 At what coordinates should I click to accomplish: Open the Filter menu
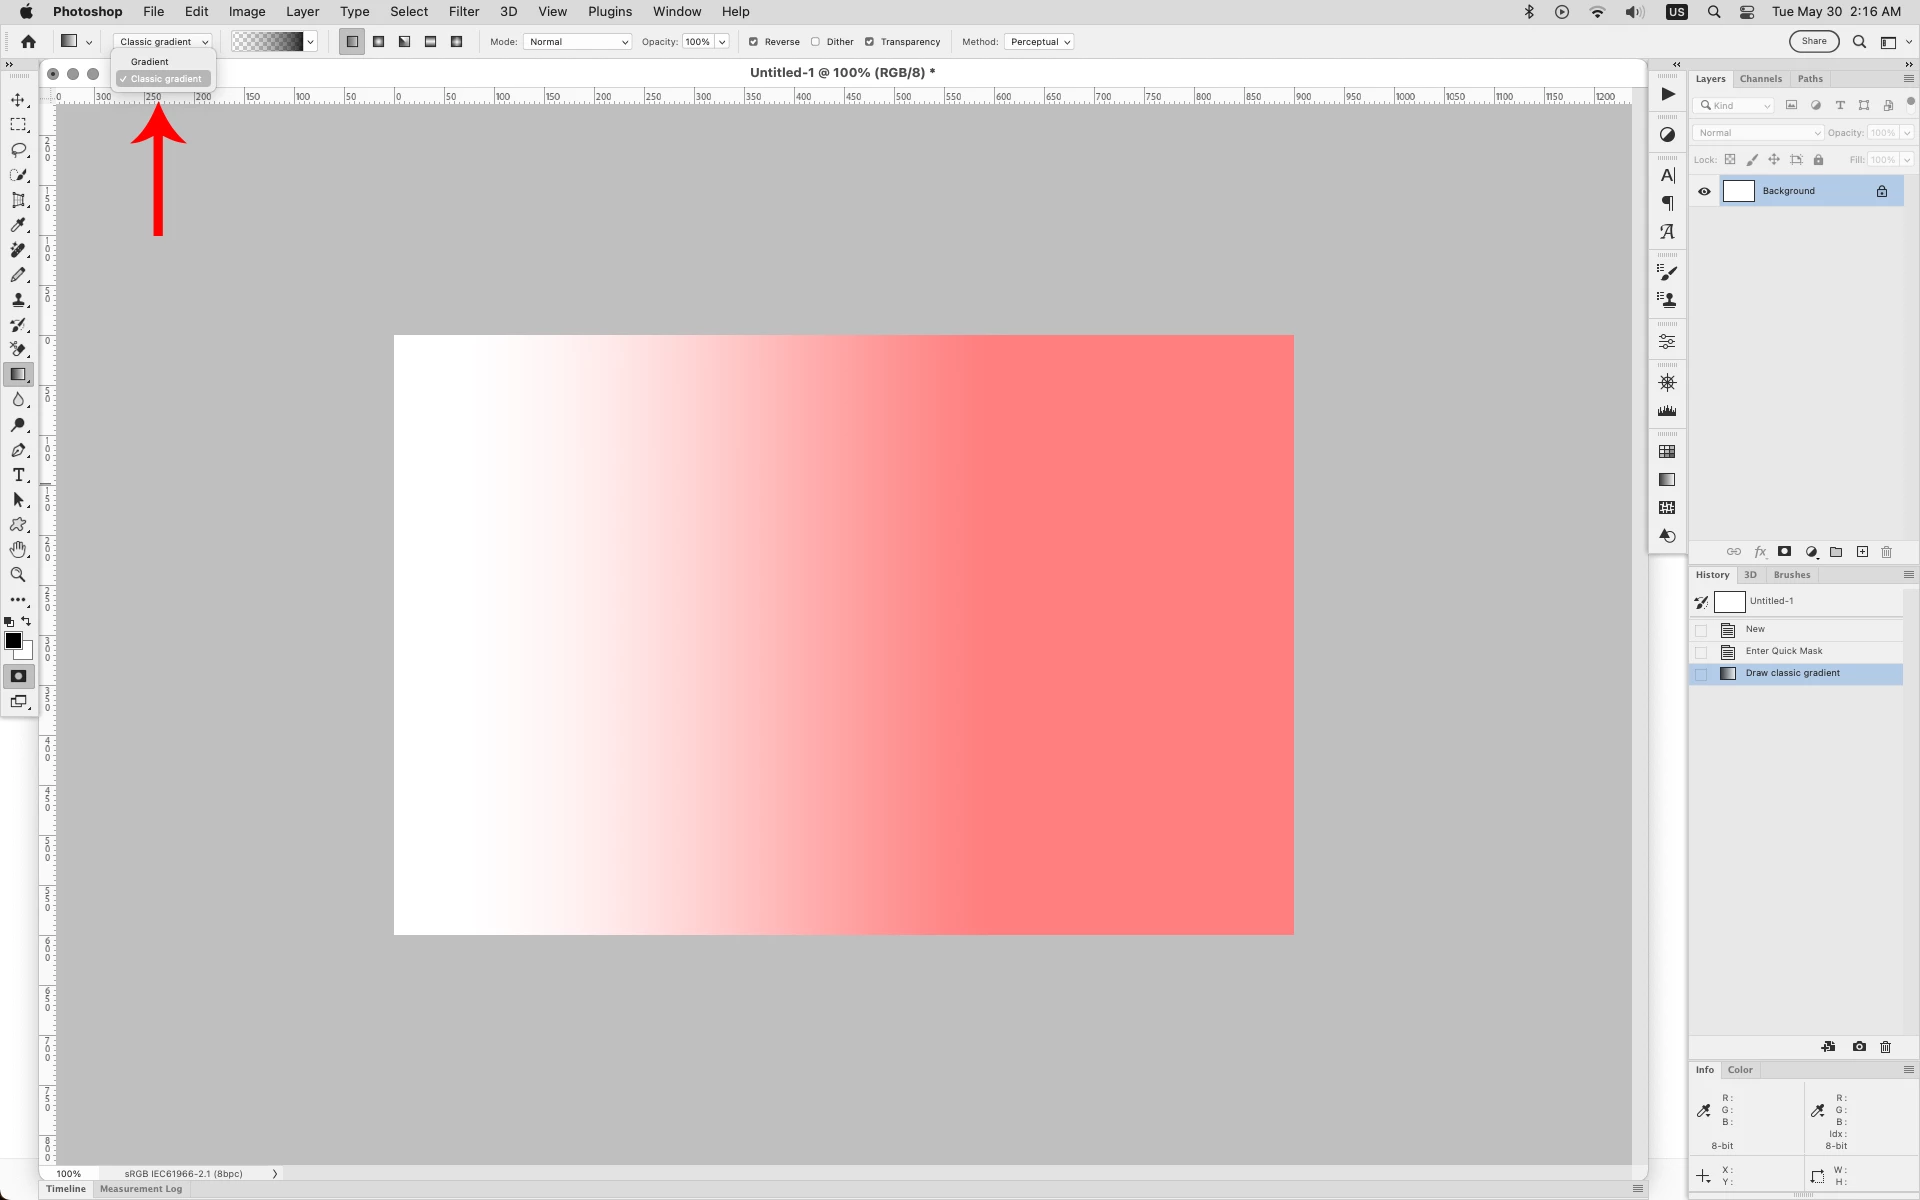click(463, 12)
